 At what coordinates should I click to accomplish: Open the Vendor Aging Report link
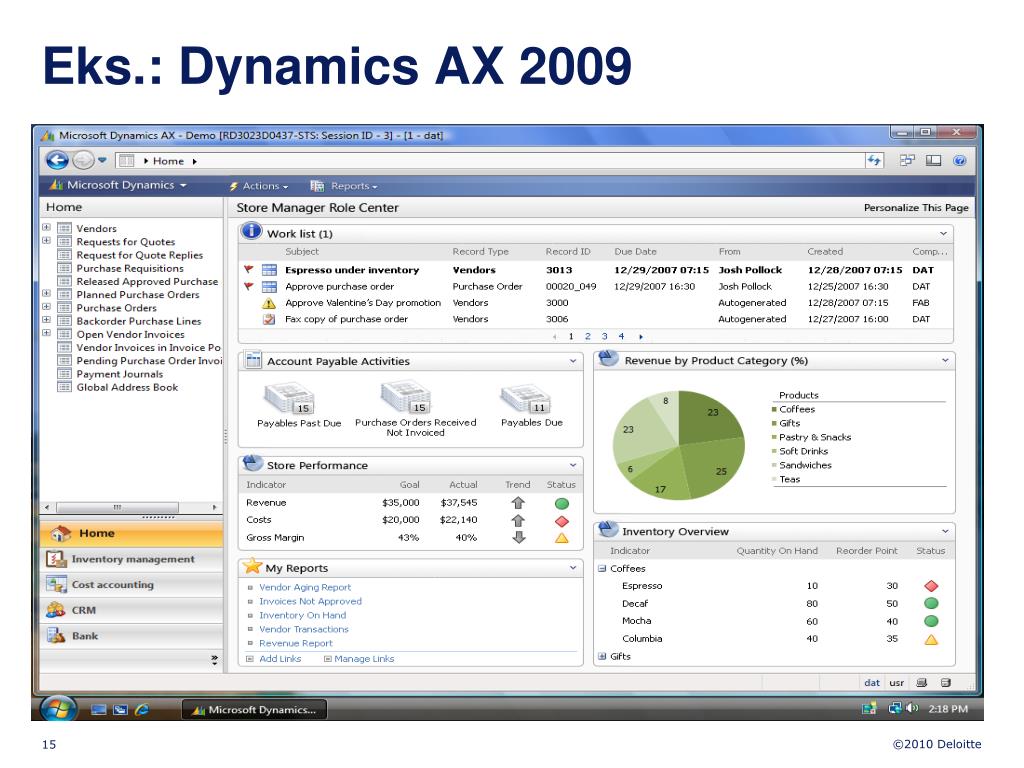(305, 588)
